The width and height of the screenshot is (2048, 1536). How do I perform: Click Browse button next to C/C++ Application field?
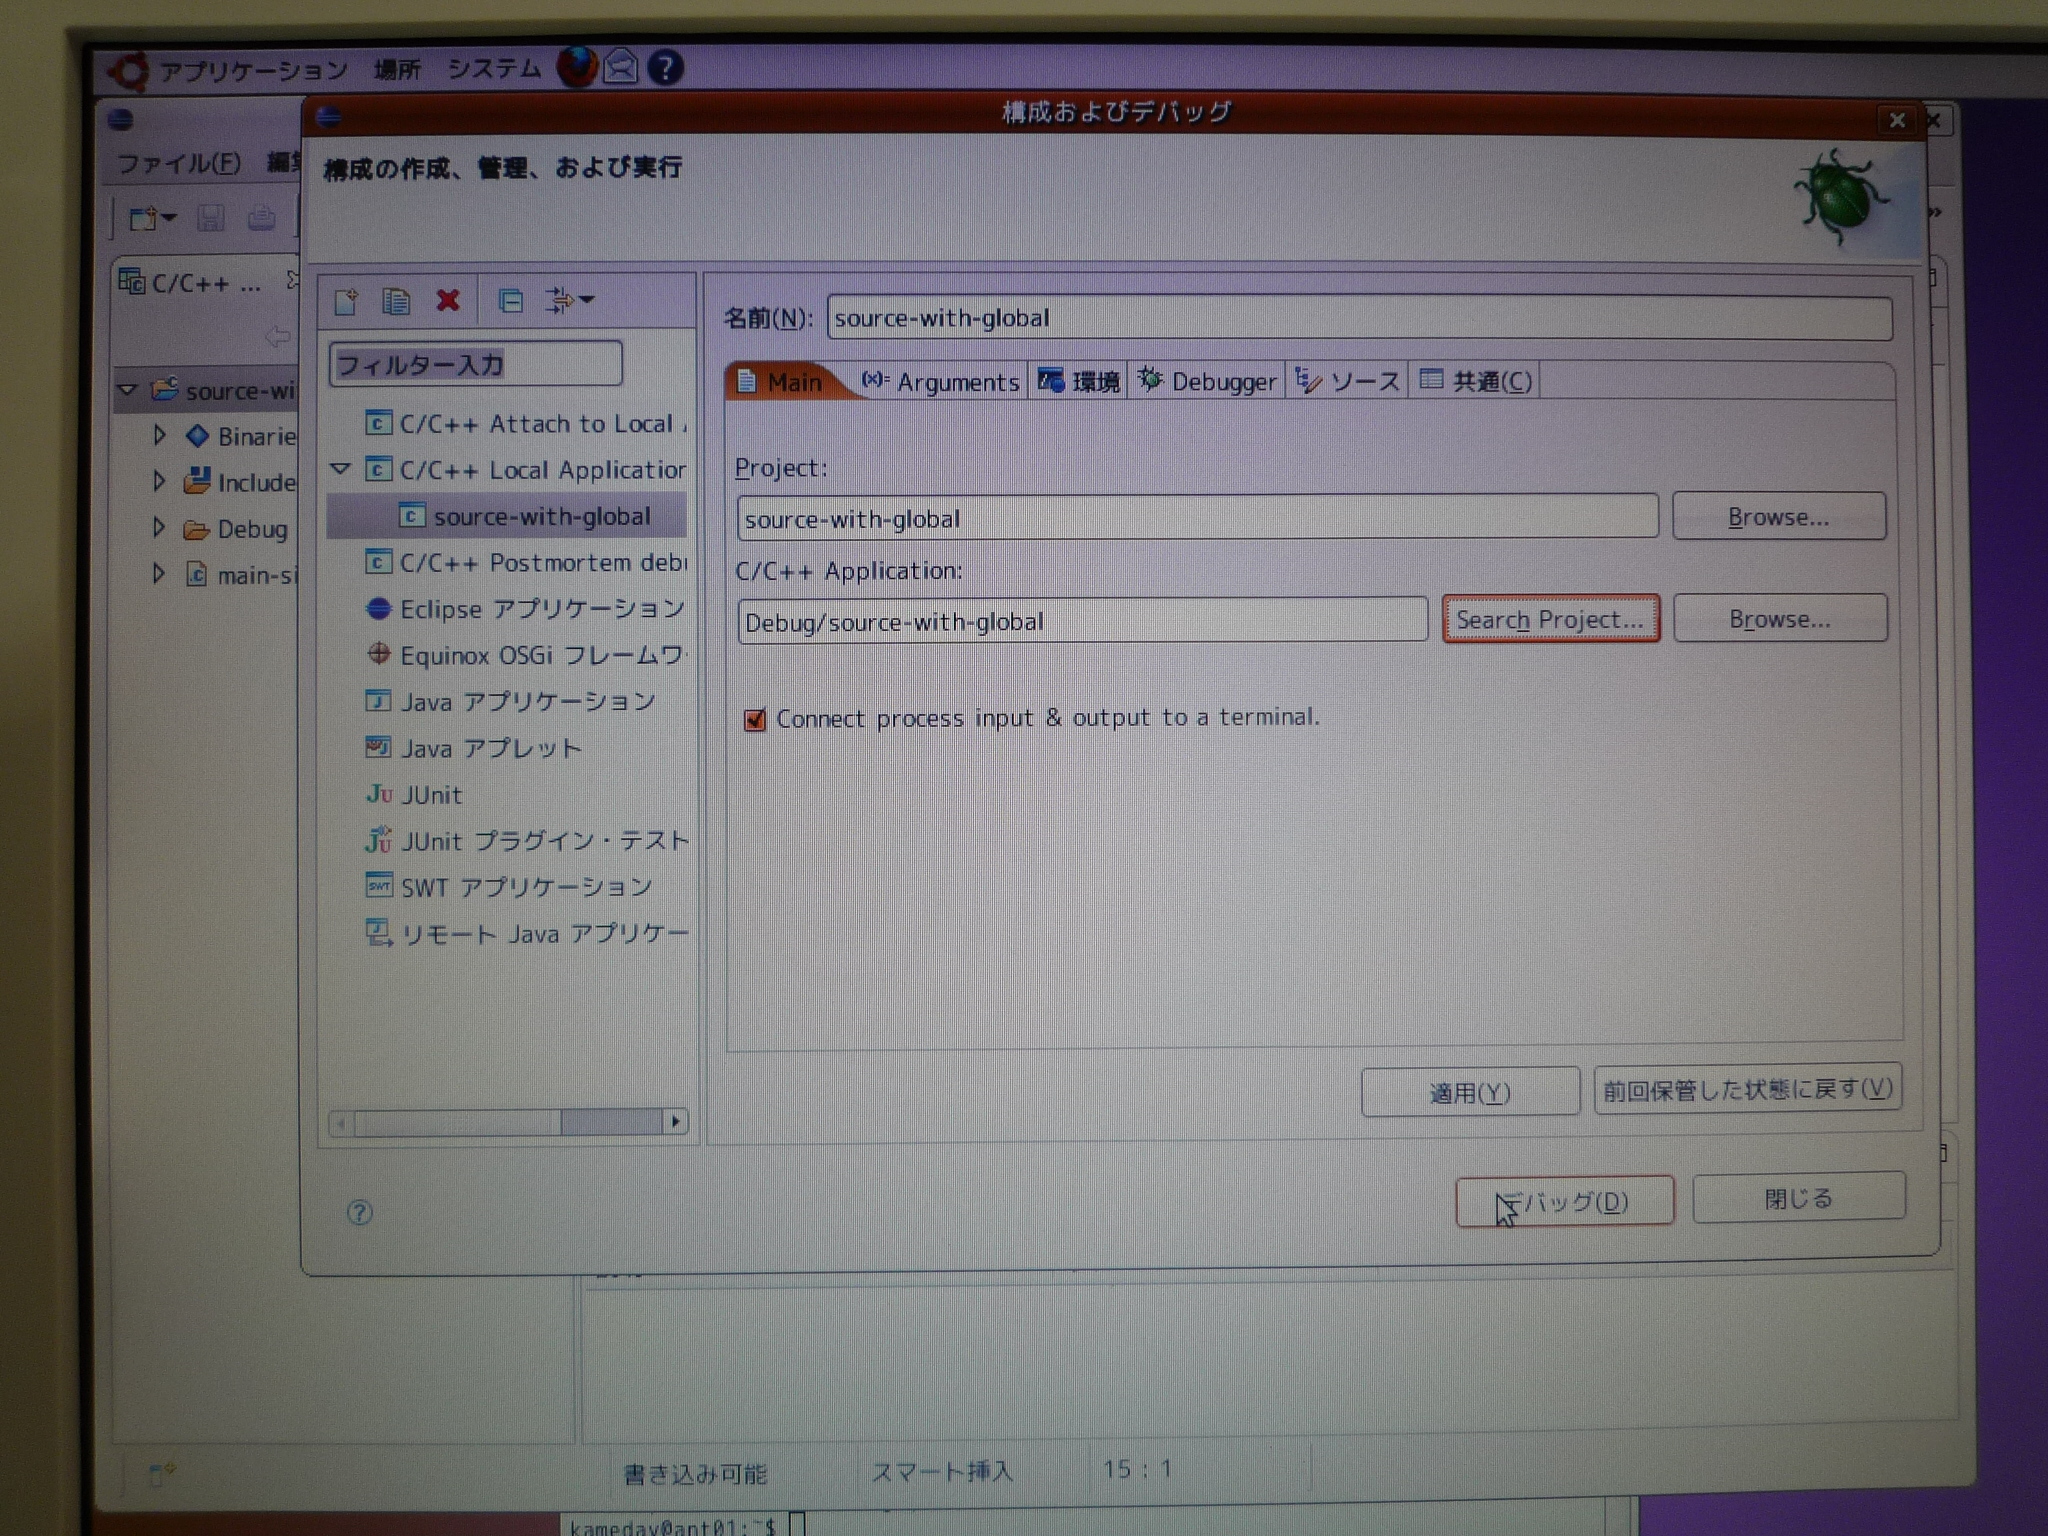[x=1780, y=618]
